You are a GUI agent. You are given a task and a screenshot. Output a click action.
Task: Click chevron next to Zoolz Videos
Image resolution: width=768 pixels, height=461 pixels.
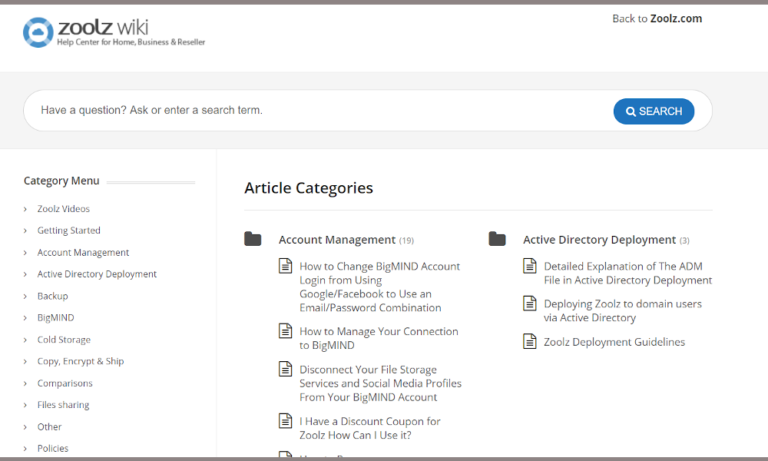click(x=25, y=209)
